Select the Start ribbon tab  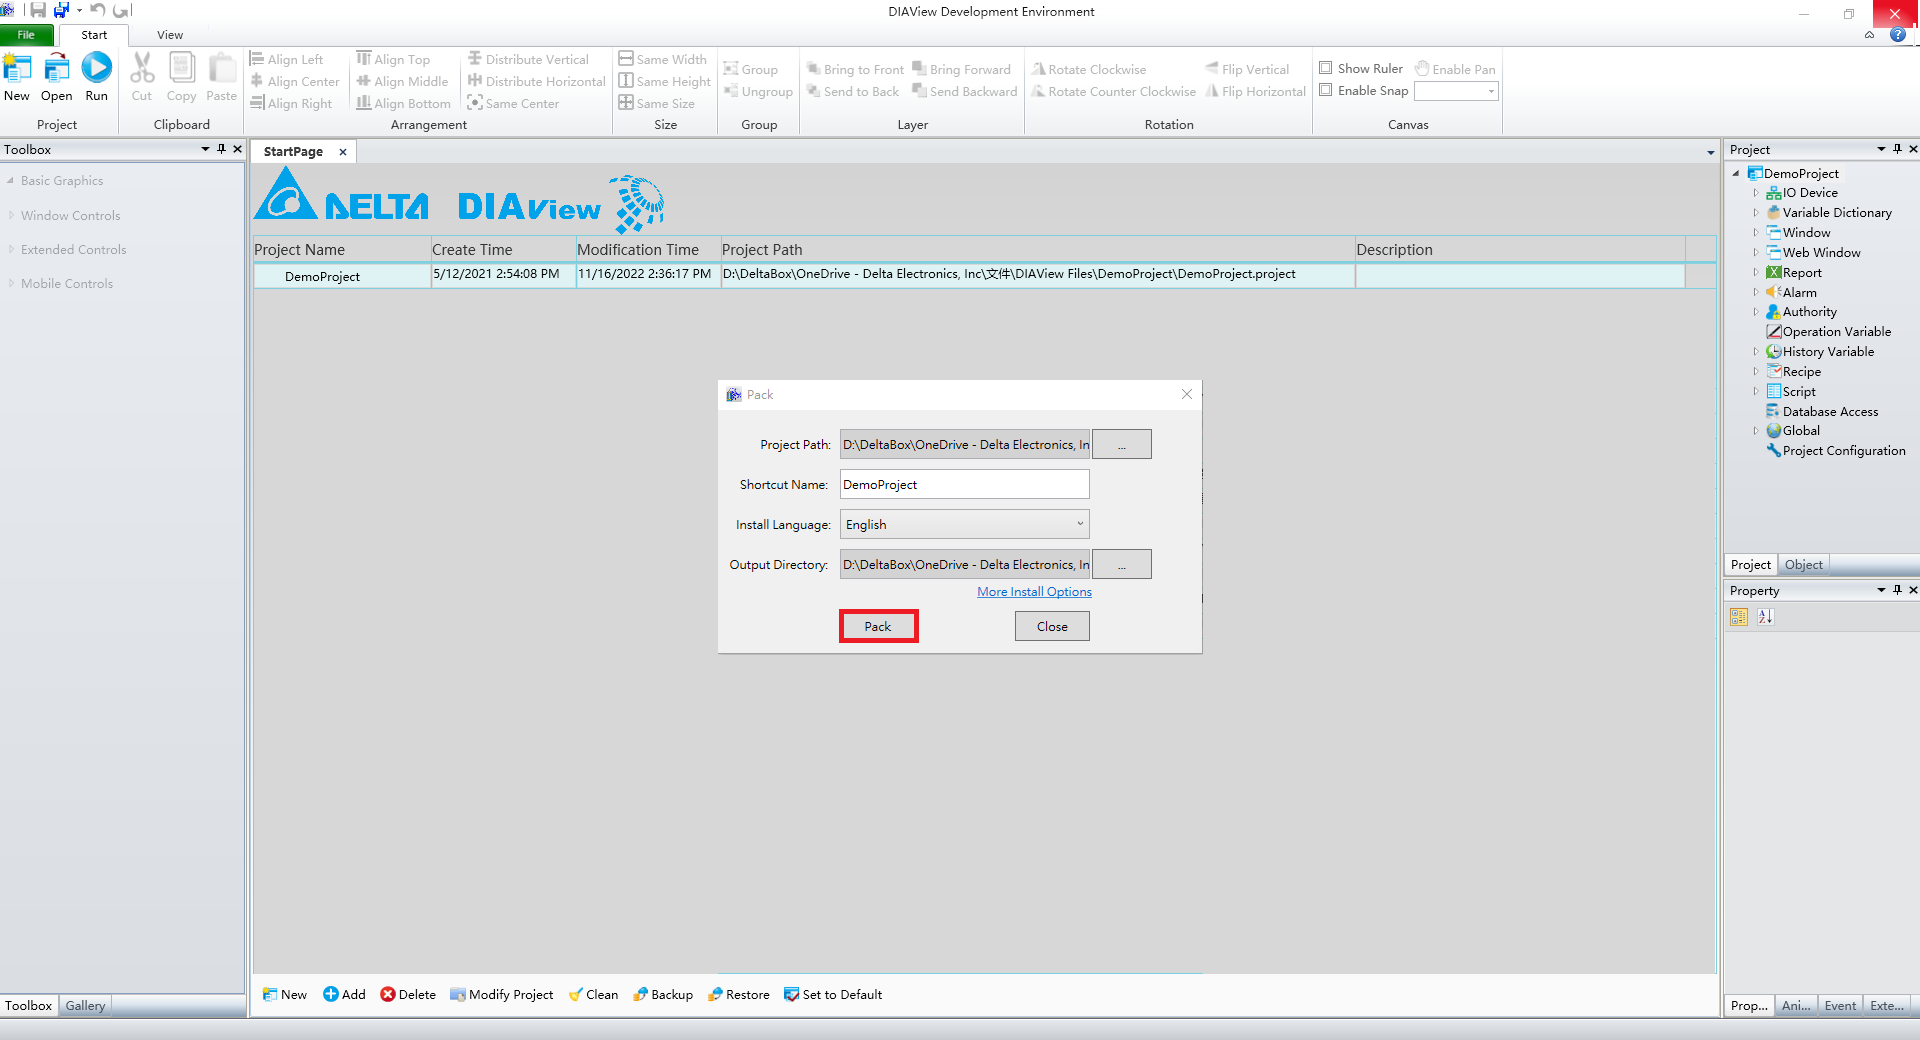coord(94,35)
